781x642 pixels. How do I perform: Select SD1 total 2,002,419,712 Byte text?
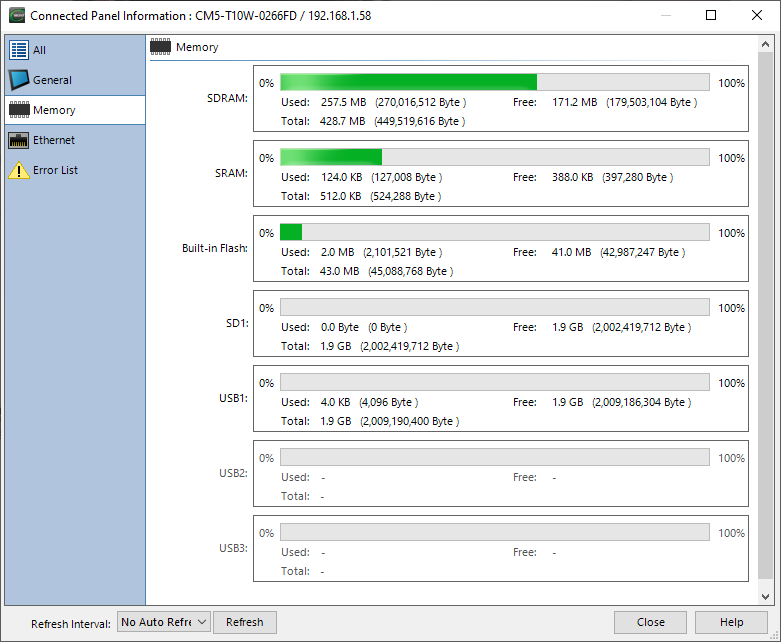tap(409, 346)
